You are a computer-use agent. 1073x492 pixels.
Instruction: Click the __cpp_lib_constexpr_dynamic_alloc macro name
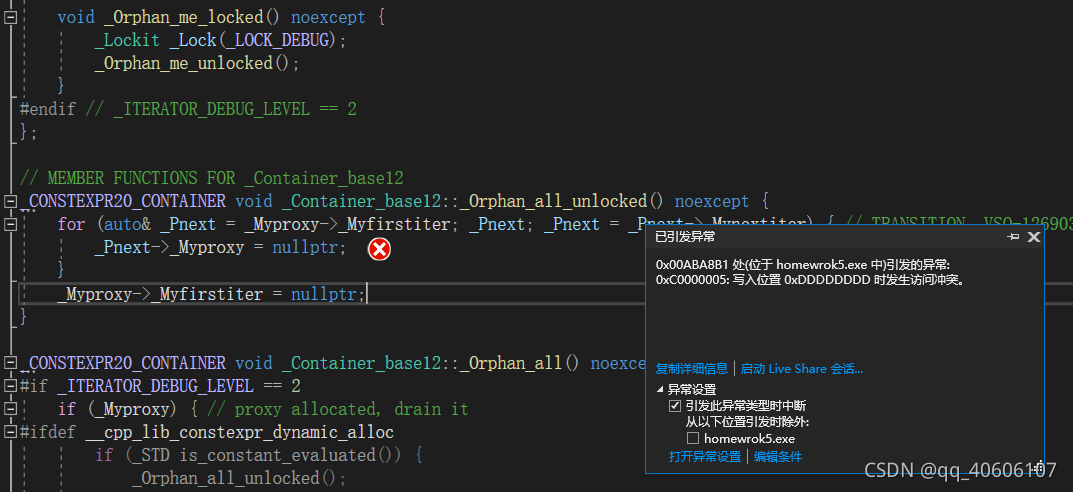(240, 432)
